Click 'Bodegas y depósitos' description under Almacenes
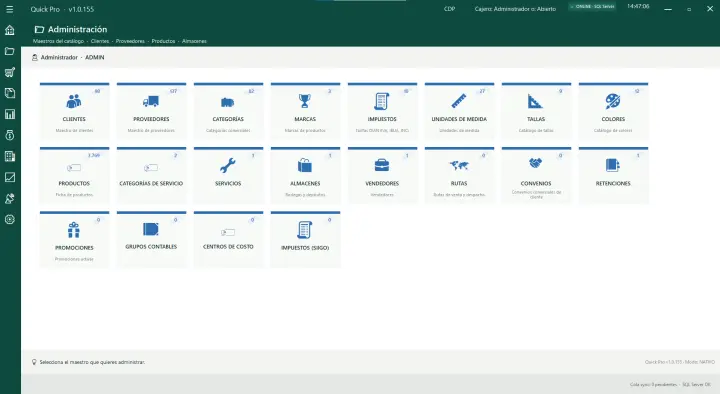This screenshot has width=720, height=394. pos(305,195)
